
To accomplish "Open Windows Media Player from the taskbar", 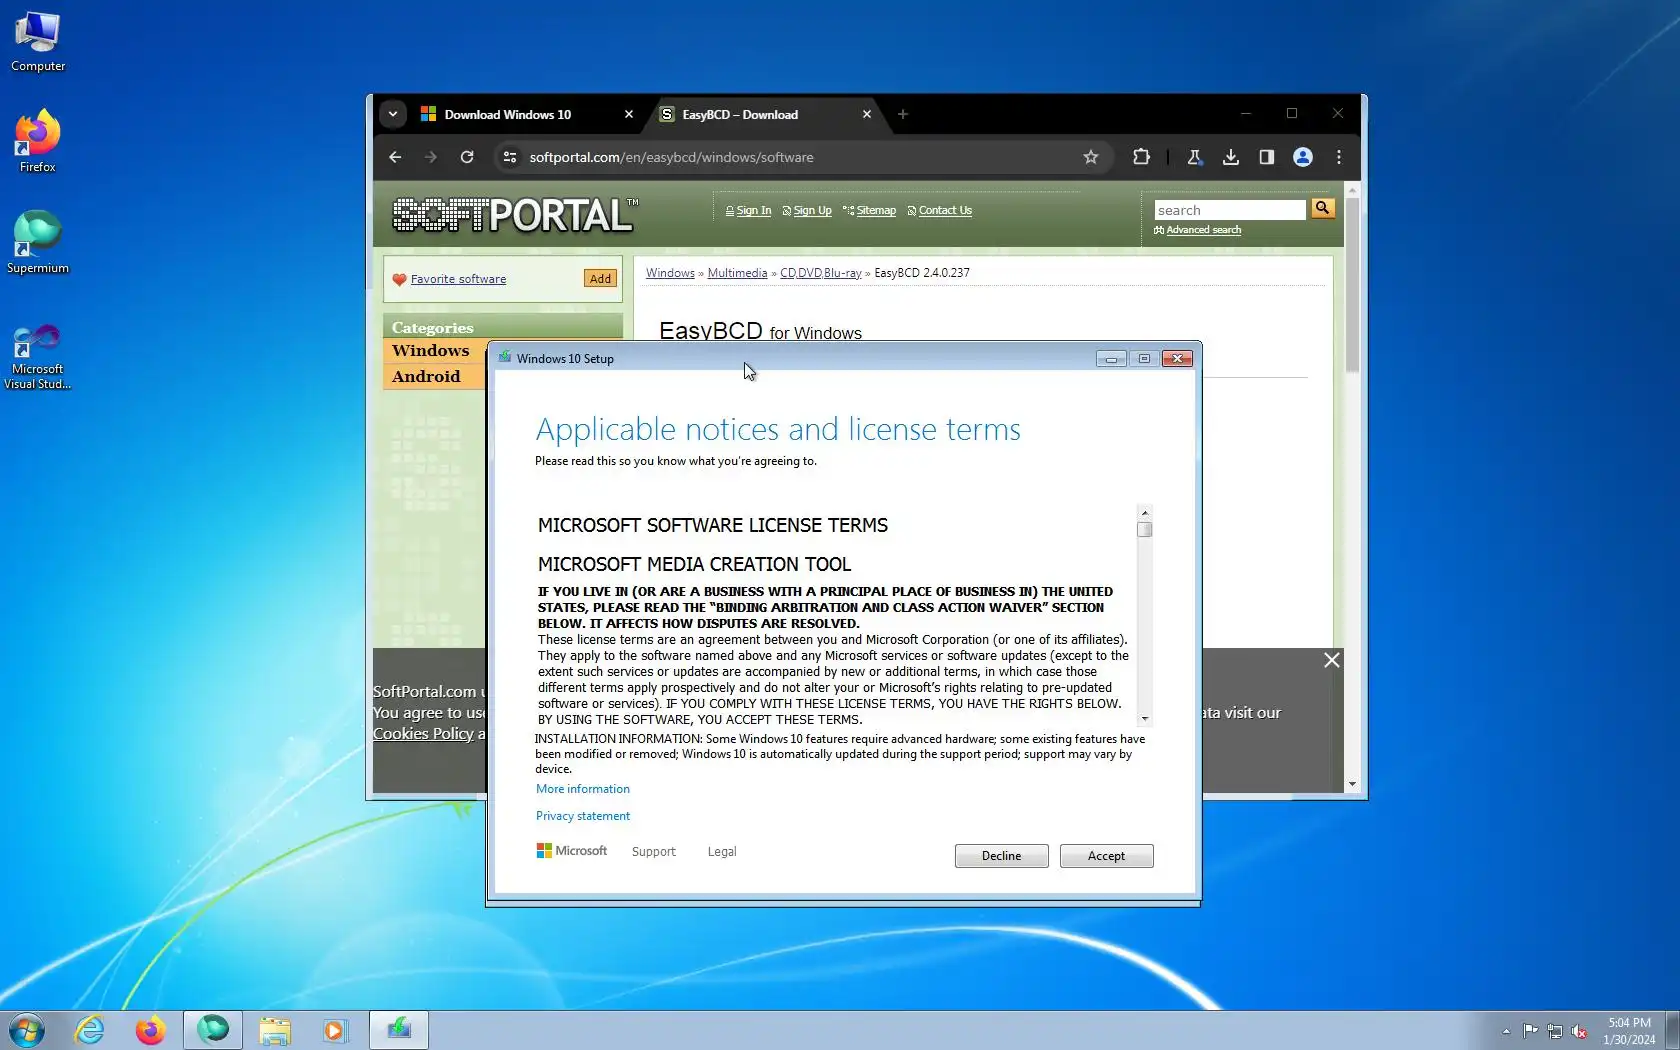I will tap(334, 1030).
